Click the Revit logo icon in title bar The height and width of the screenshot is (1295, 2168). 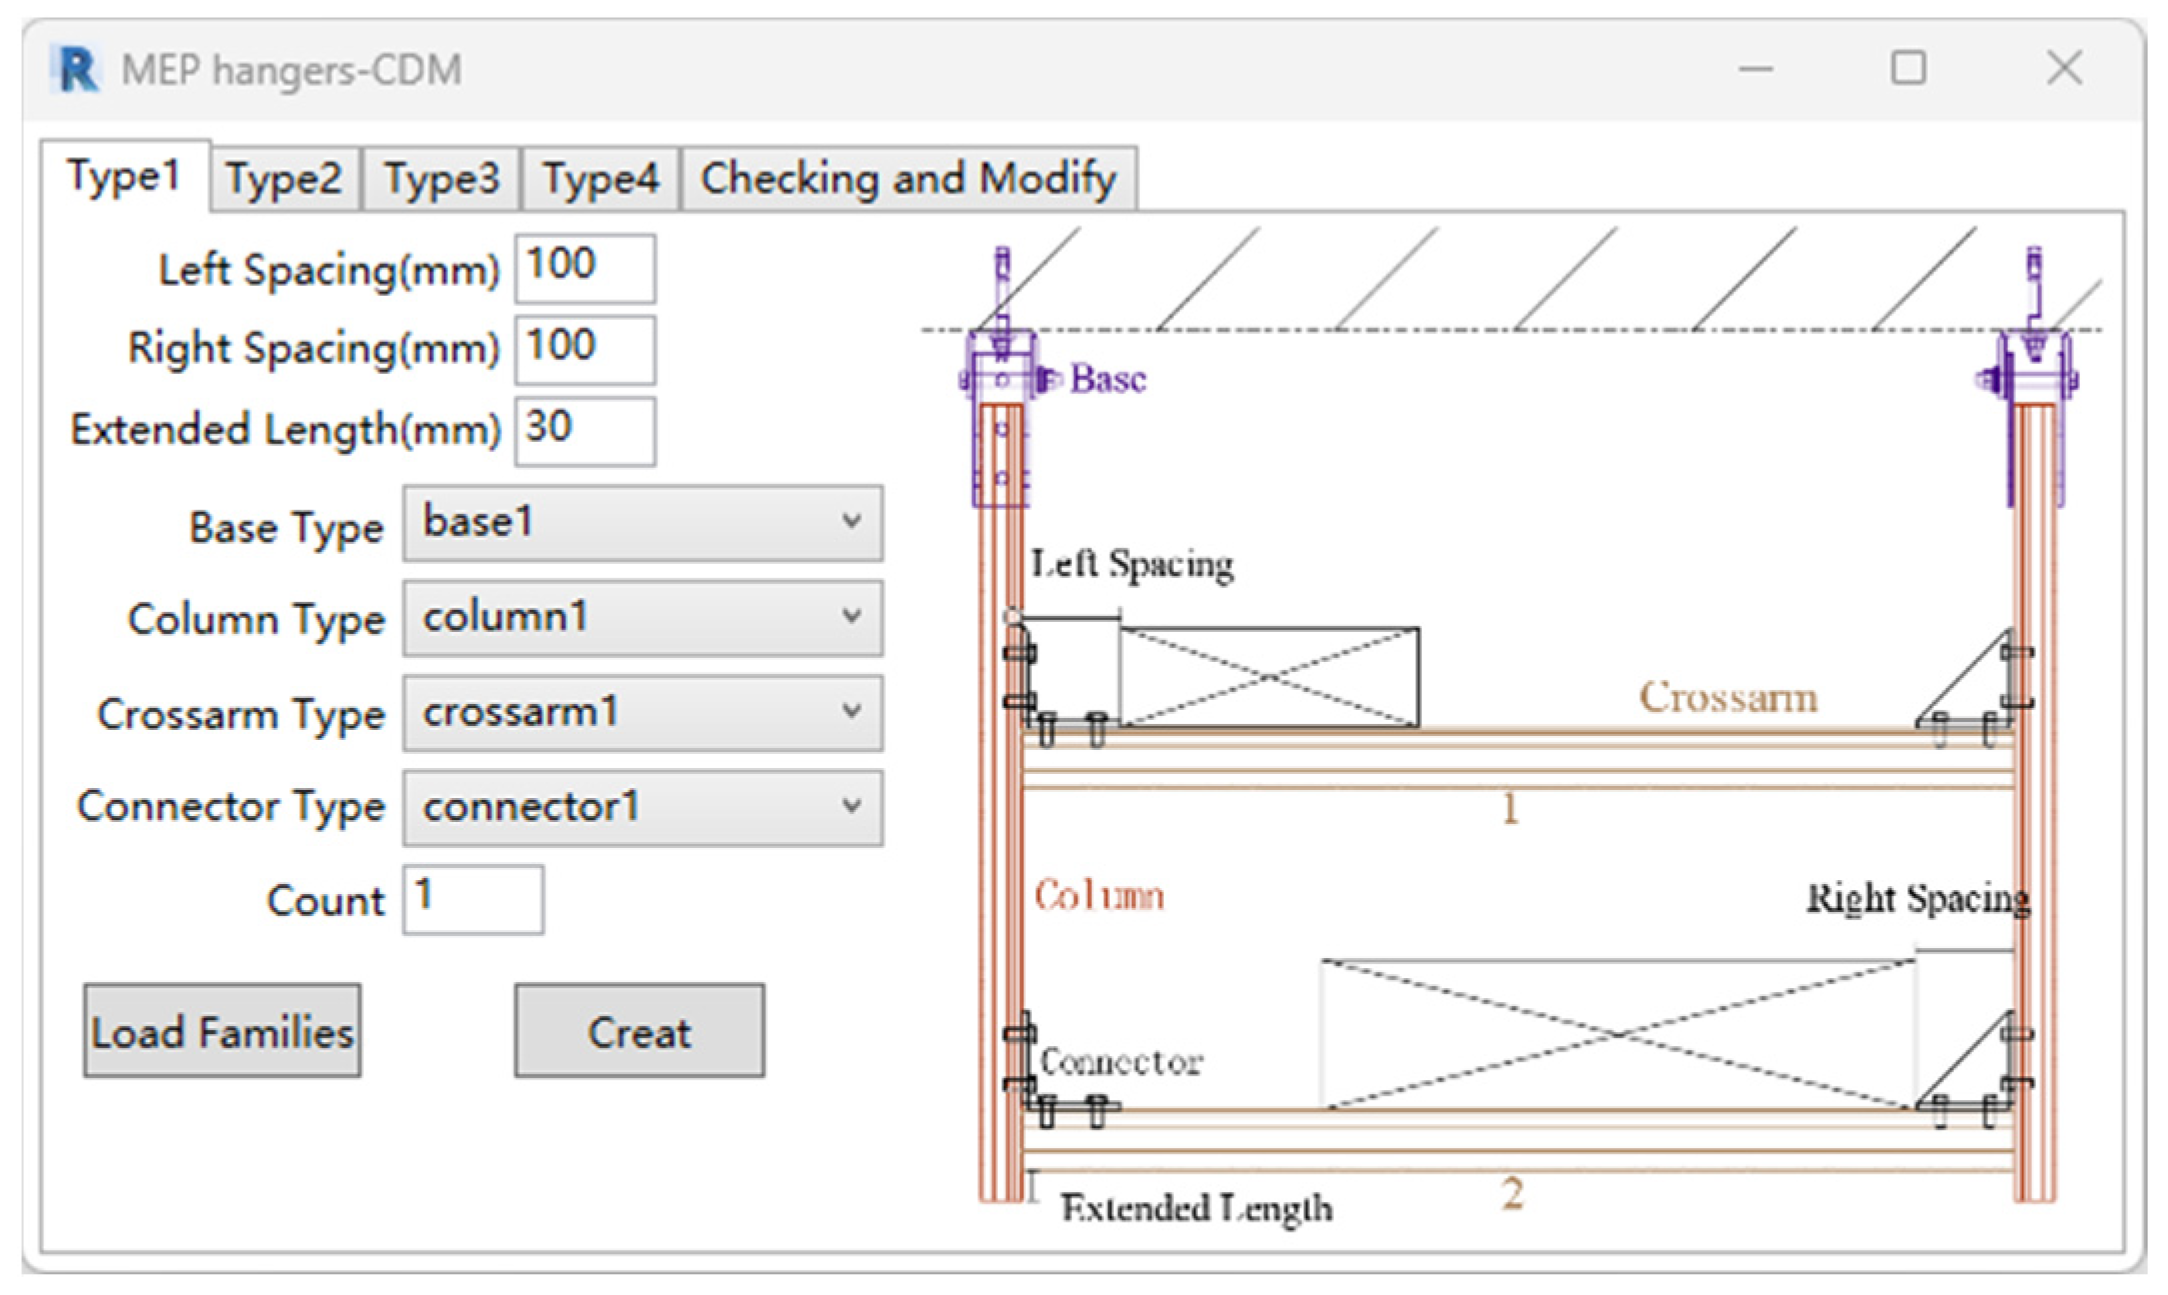tap(77, 70)
